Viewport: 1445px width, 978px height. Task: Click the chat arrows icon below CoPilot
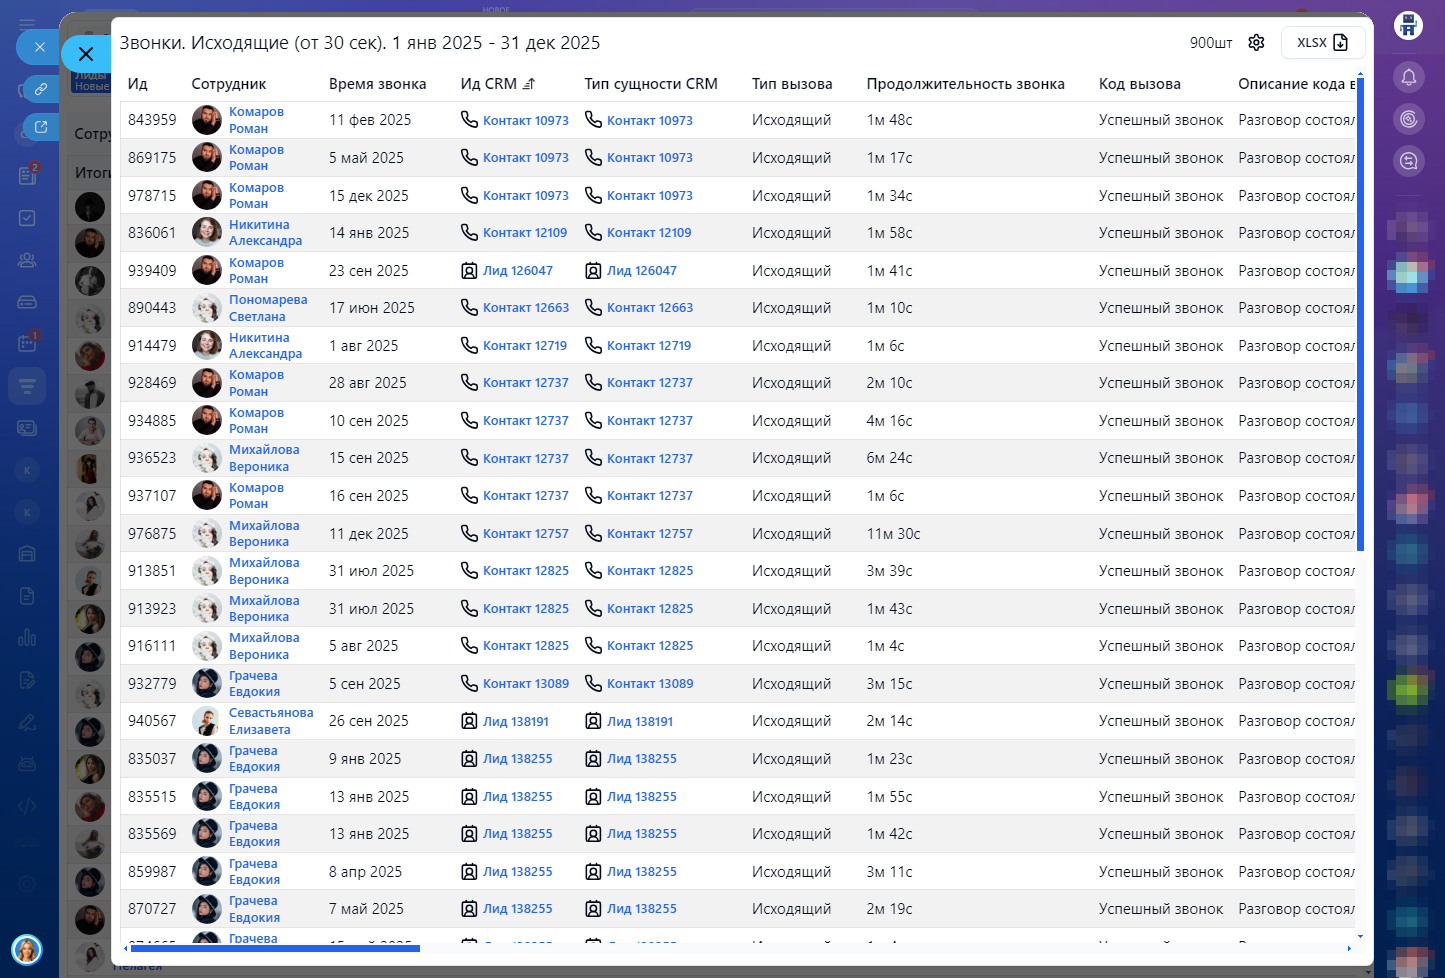pos(1408,160)
